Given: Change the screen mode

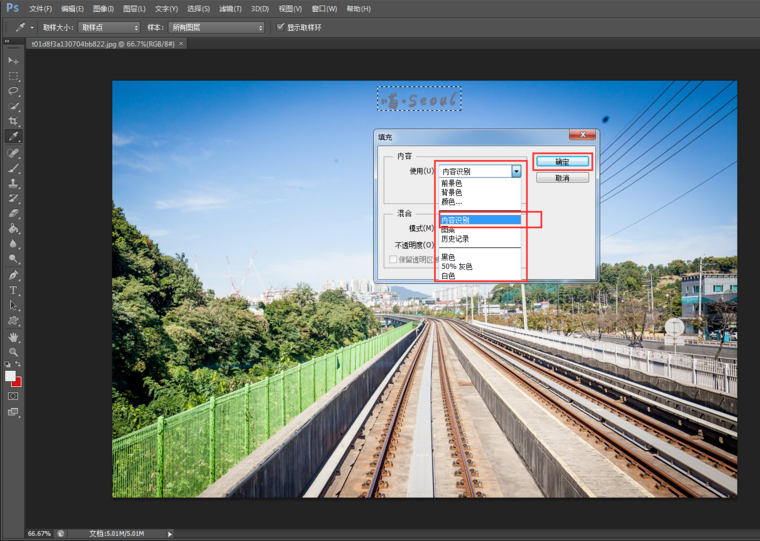Looking at the screenshot, I should click(x=13, y=412).
